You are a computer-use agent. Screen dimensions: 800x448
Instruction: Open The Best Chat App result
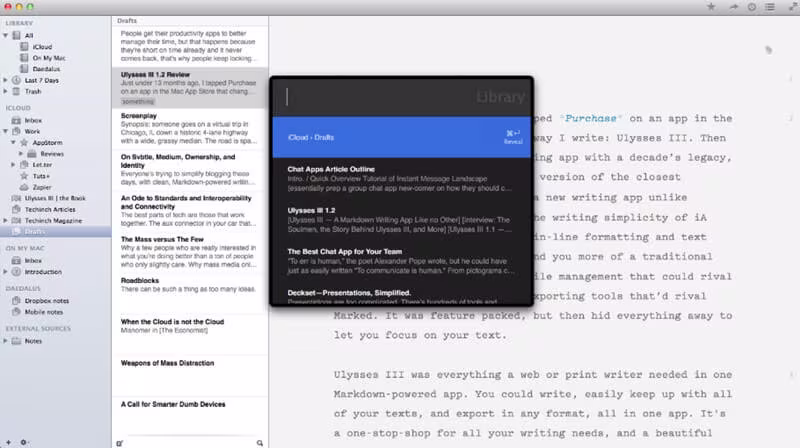coord(402,261)
